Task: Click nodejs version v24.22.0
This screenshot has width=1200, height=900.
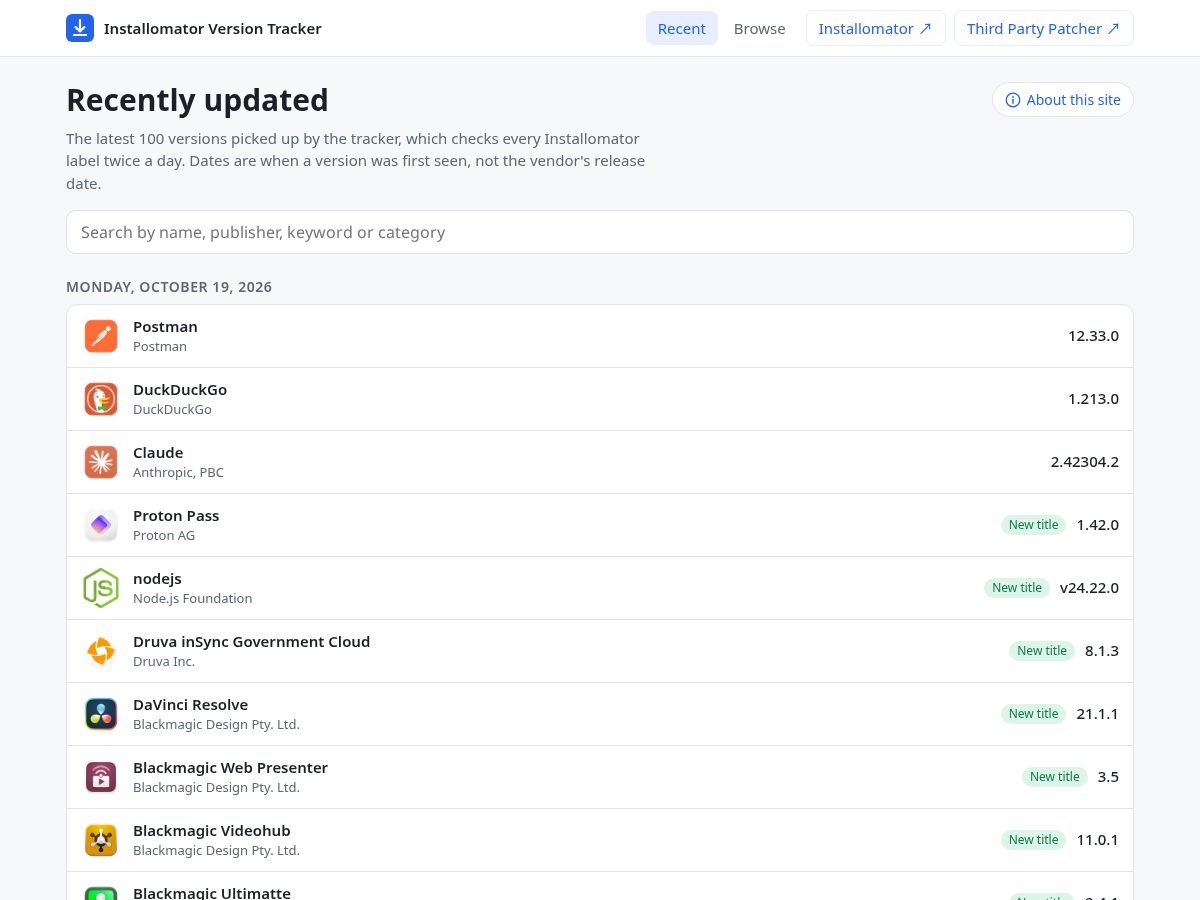Action: click(x=1089, y=588)
